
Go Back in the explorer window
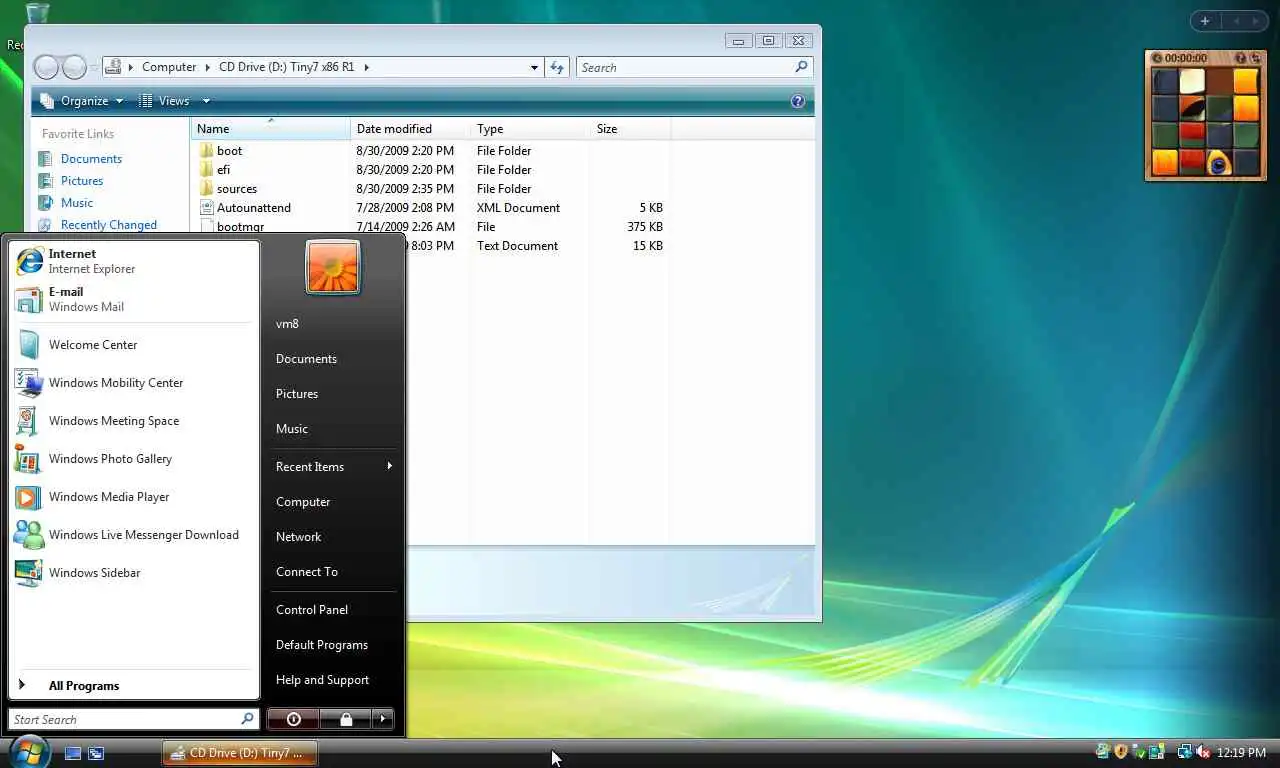coord(46,67)
